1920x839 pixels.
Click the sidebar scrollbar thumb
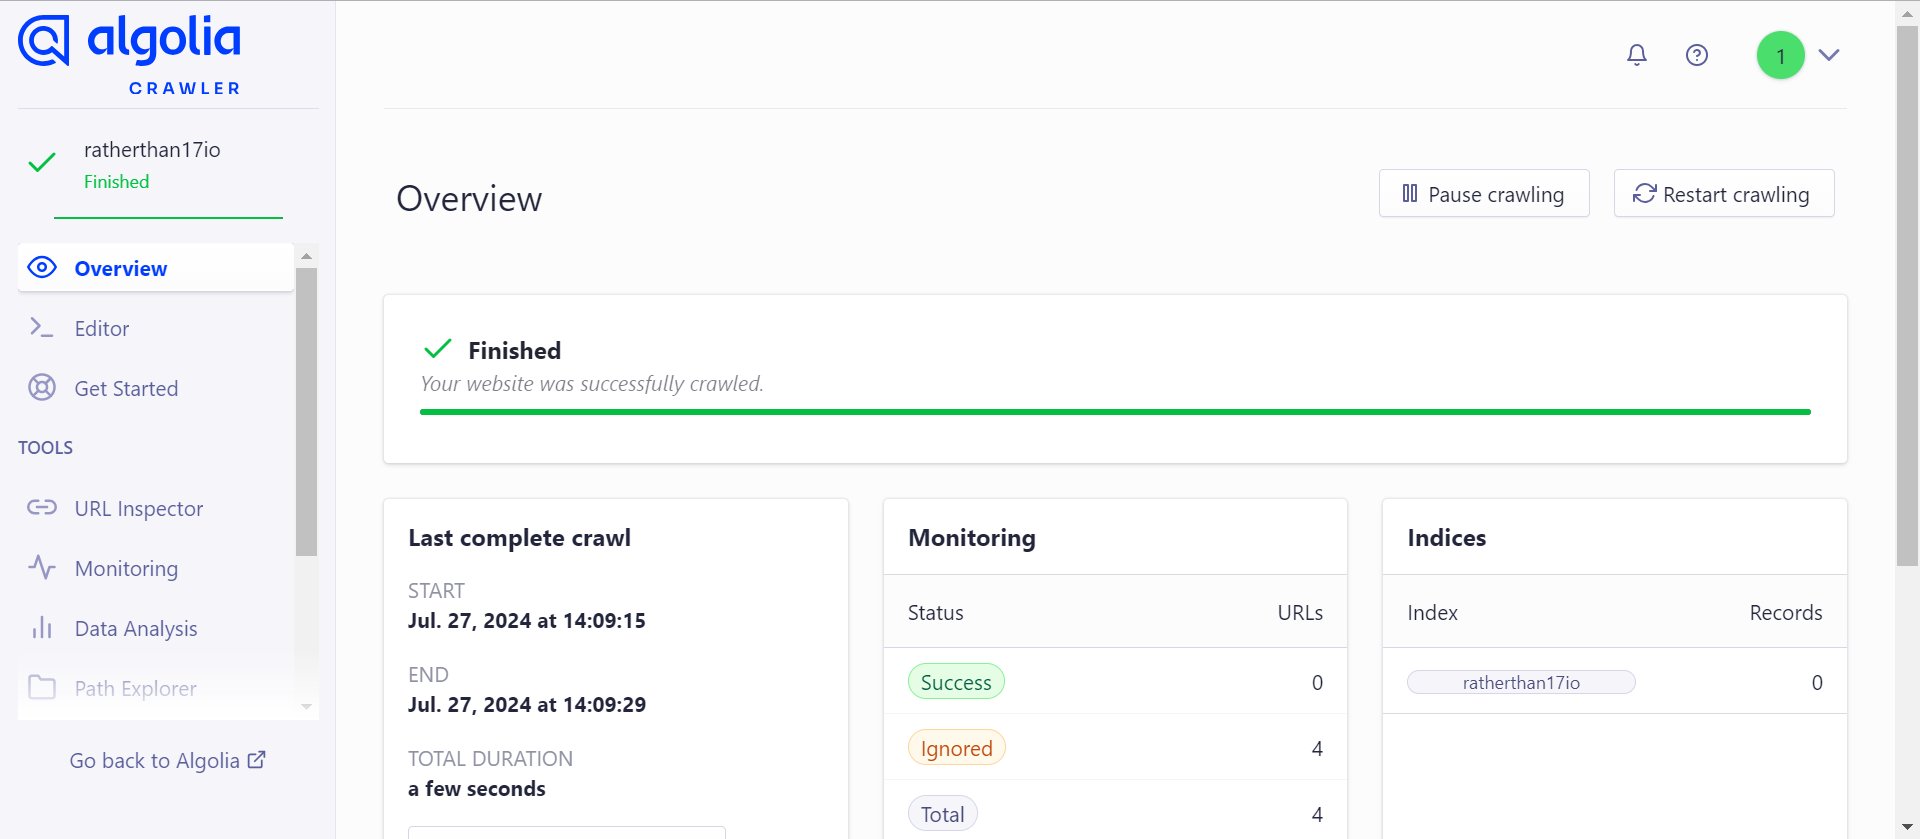[306, 411]
